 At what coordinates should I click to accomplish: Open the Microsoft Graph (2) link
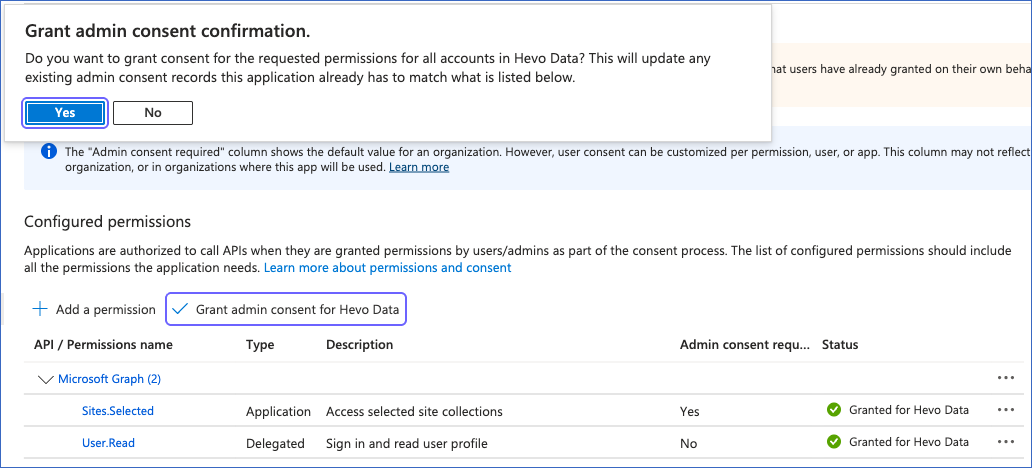pyautogui.click(x=109, y=379)
